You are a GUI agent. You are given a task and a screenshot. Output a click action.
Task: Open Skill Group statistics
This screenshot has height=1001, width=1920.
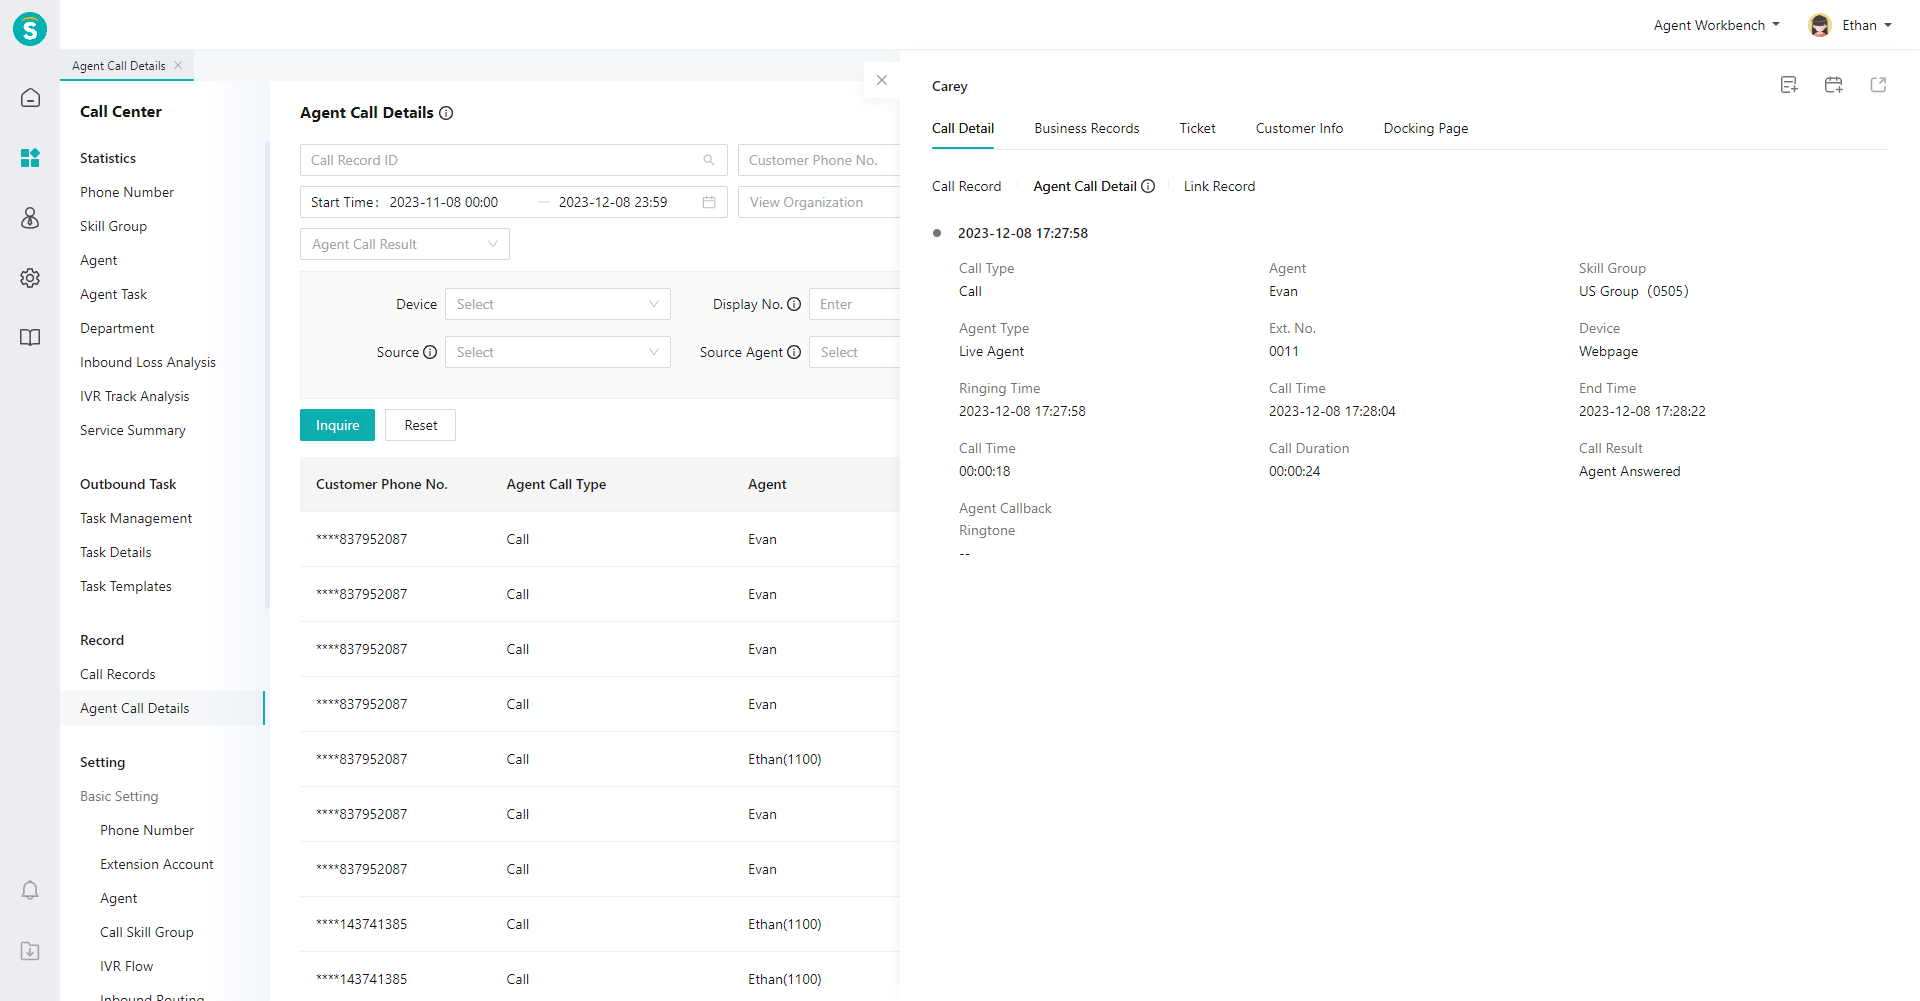click(x=113, y=226)
